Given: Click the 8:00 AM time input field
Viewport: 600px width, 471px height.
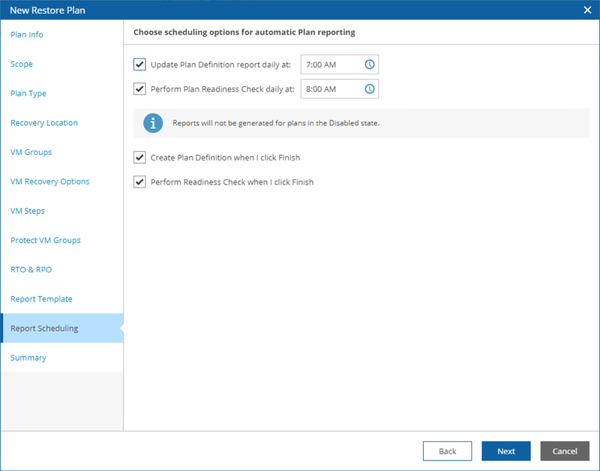Looking at the screenshot, I should point(330,89).
